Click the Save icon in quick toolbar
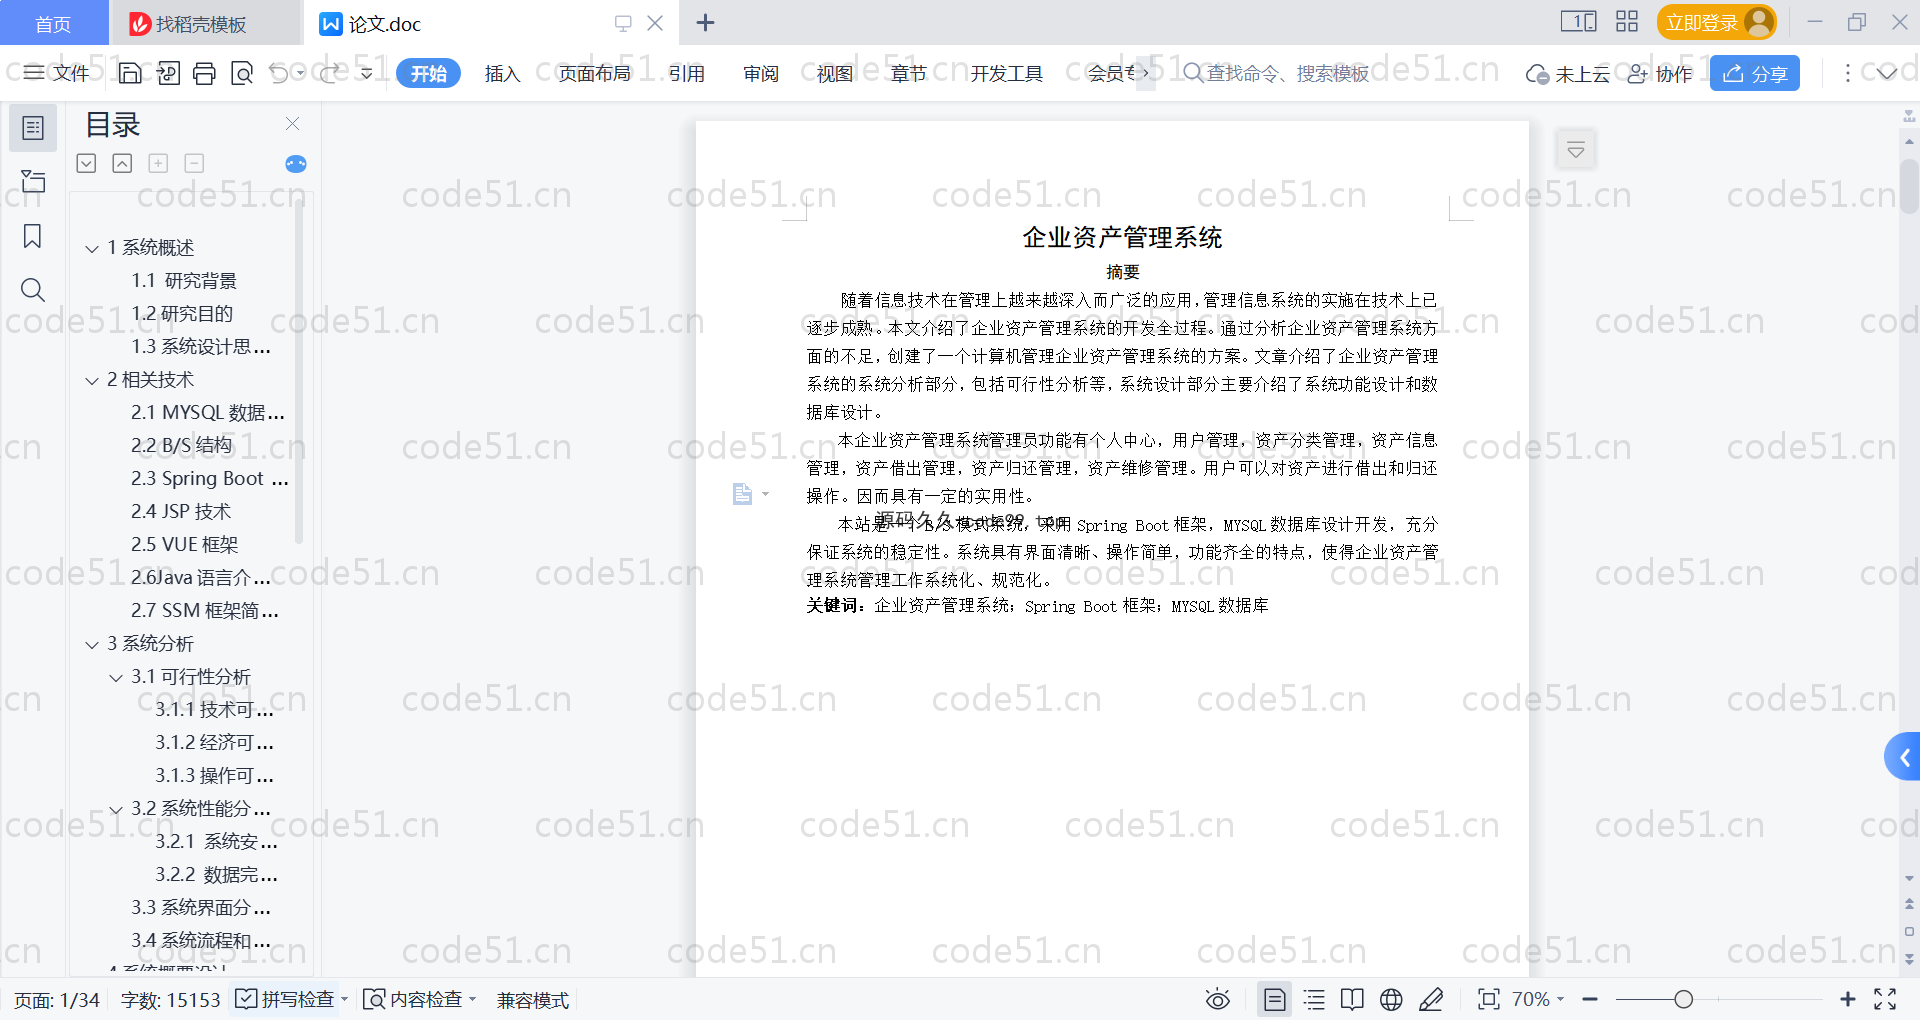 pos(130,73)
